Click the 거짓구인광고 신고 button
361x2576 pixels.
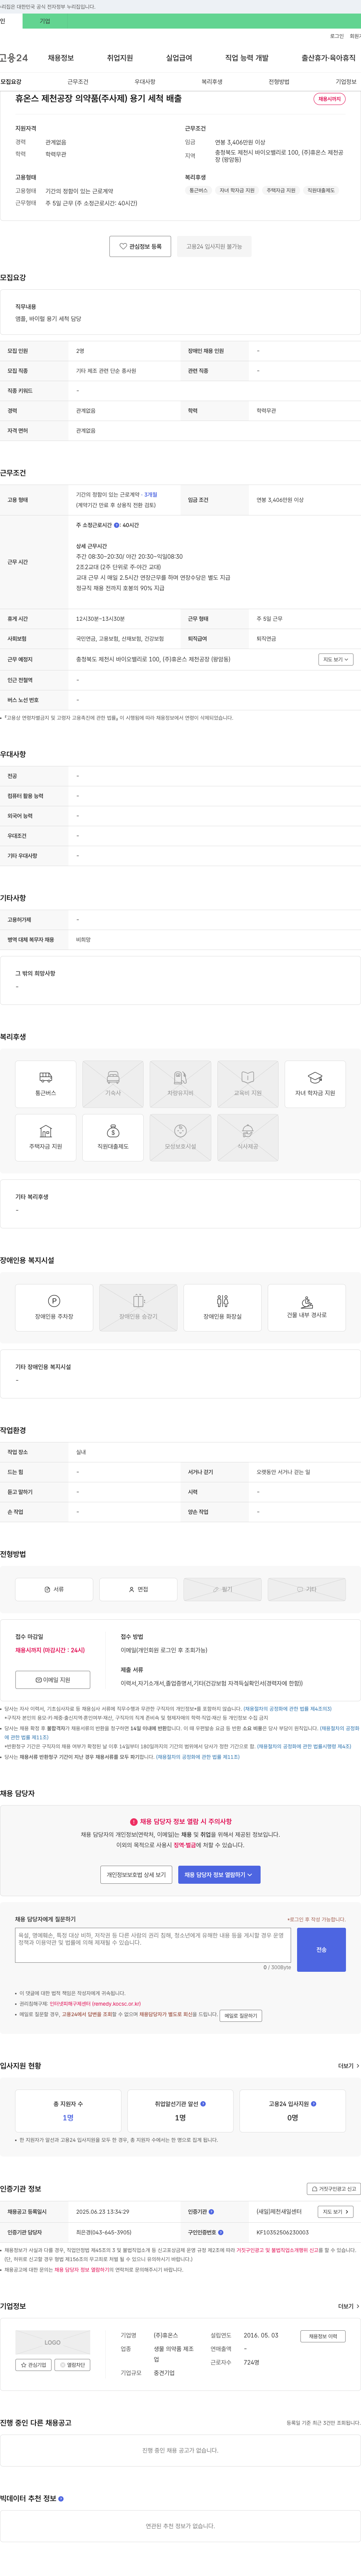coord(333,2189)
